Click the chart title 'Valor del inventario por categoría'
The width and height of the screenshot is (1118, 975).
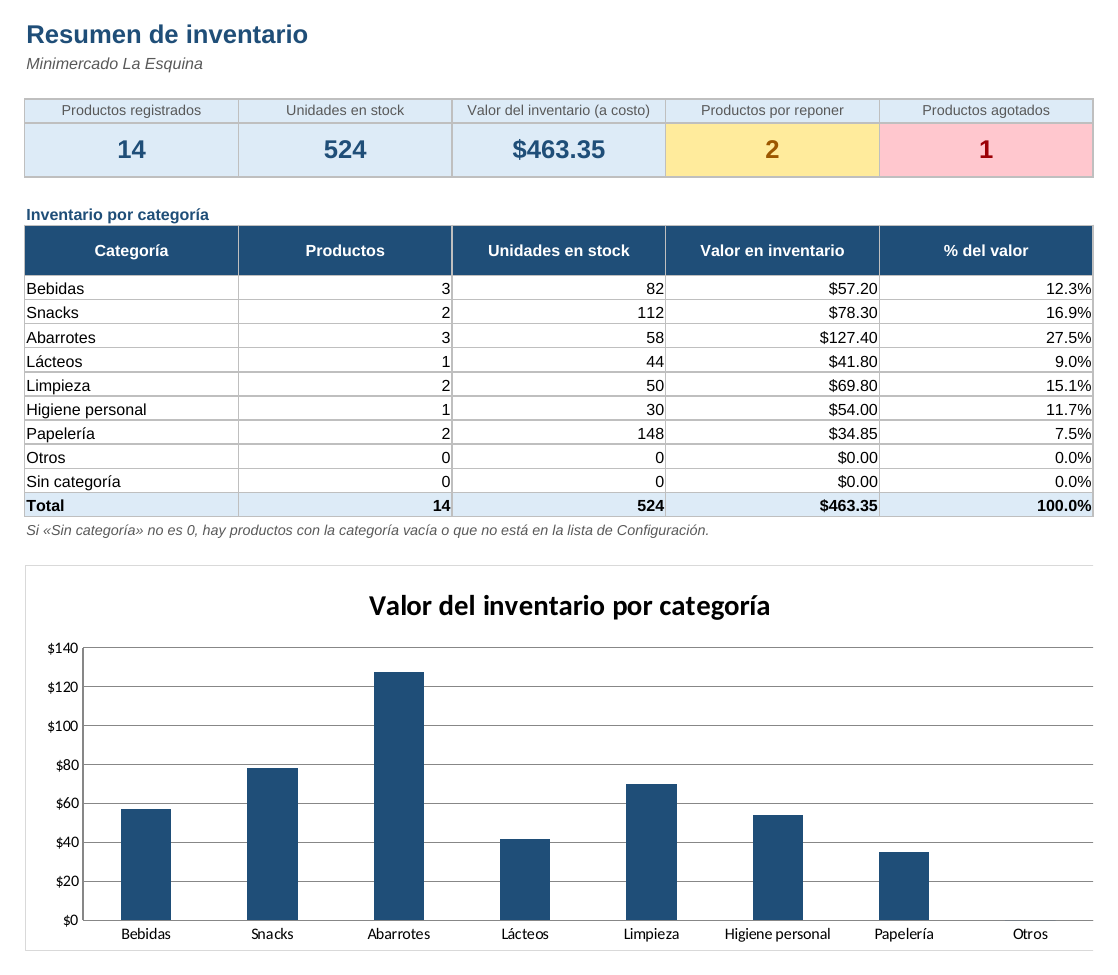569,606
